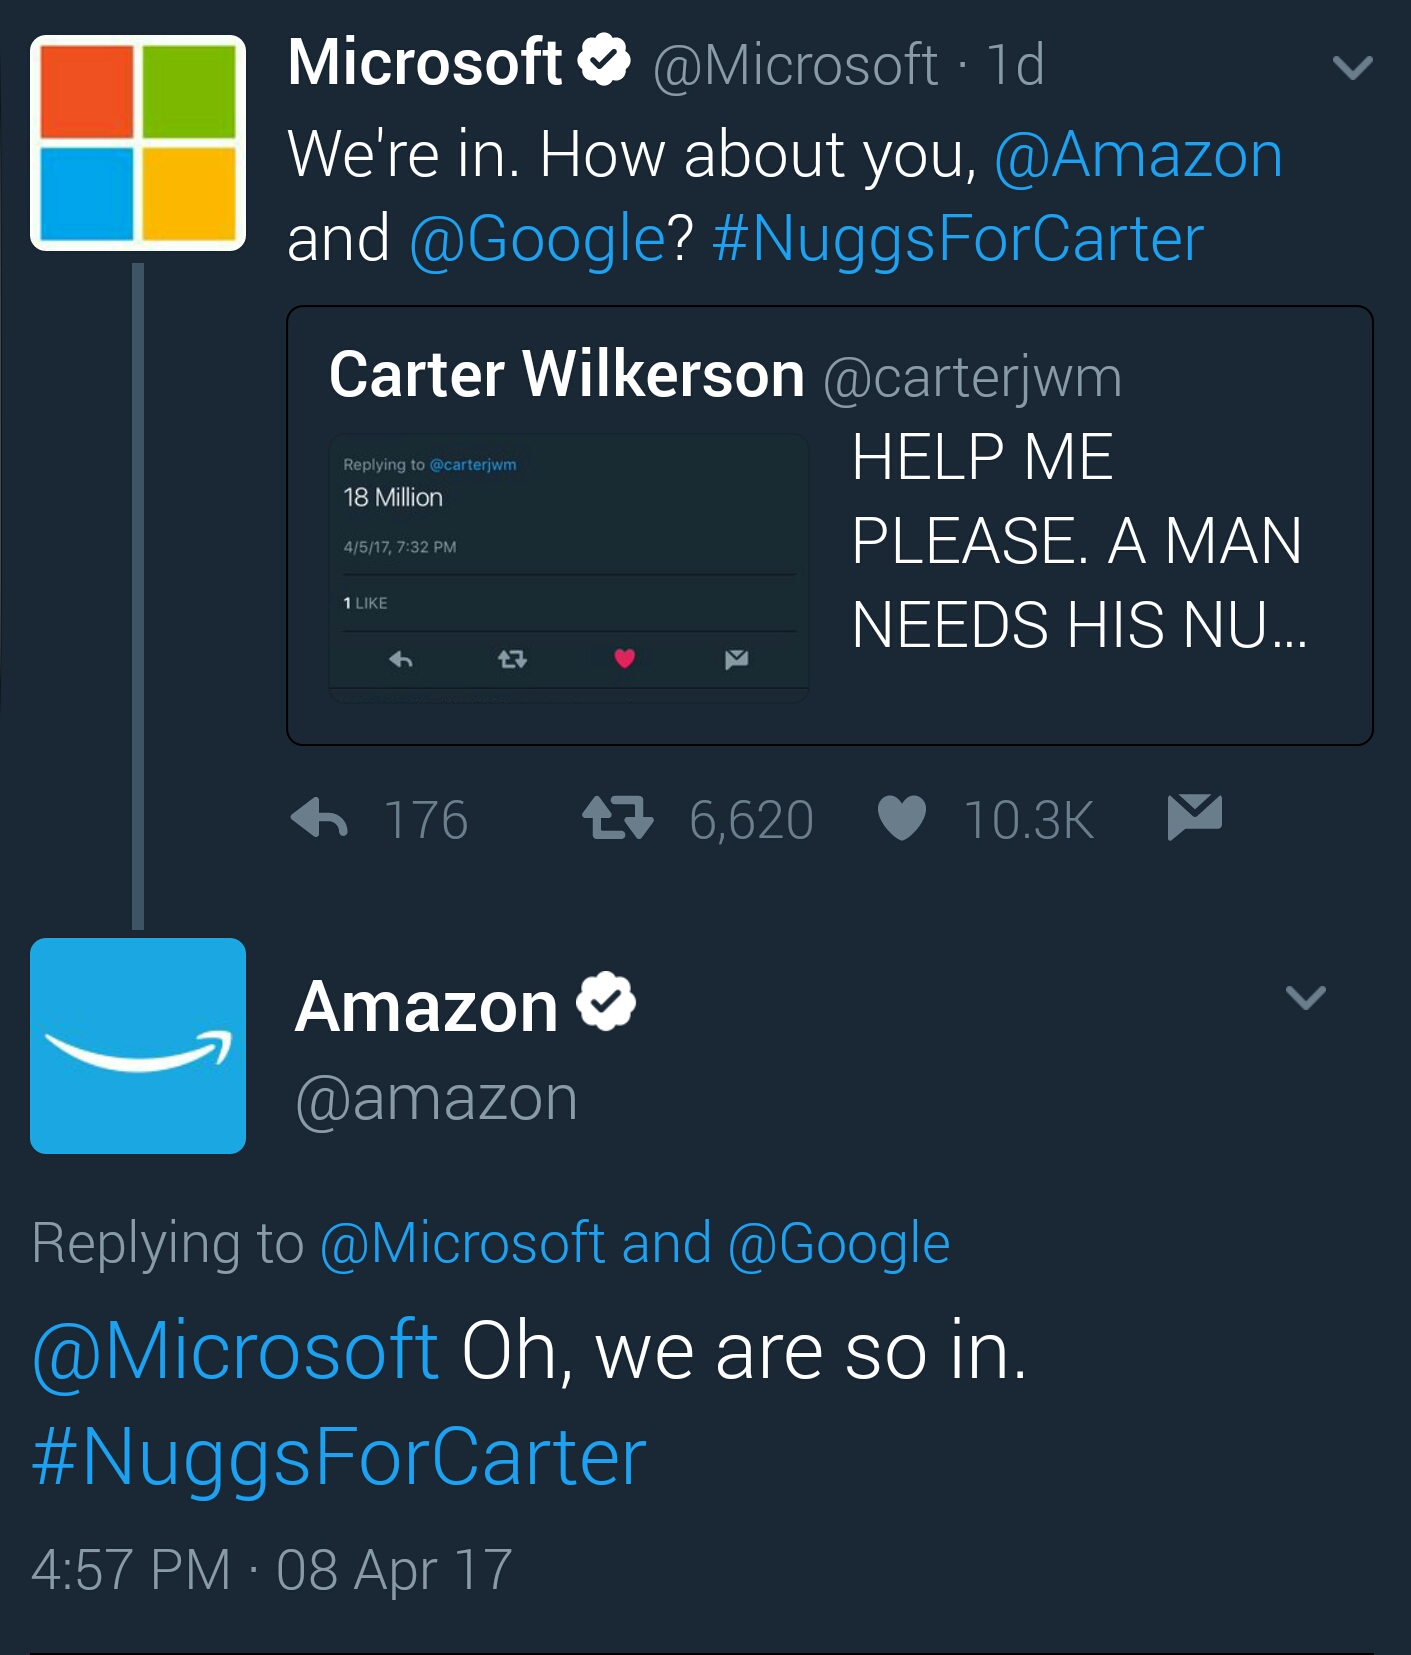Click the @carterjwm username in the quoted tweet
Screen dimensions: 1411x1655
tap(972, 376)
